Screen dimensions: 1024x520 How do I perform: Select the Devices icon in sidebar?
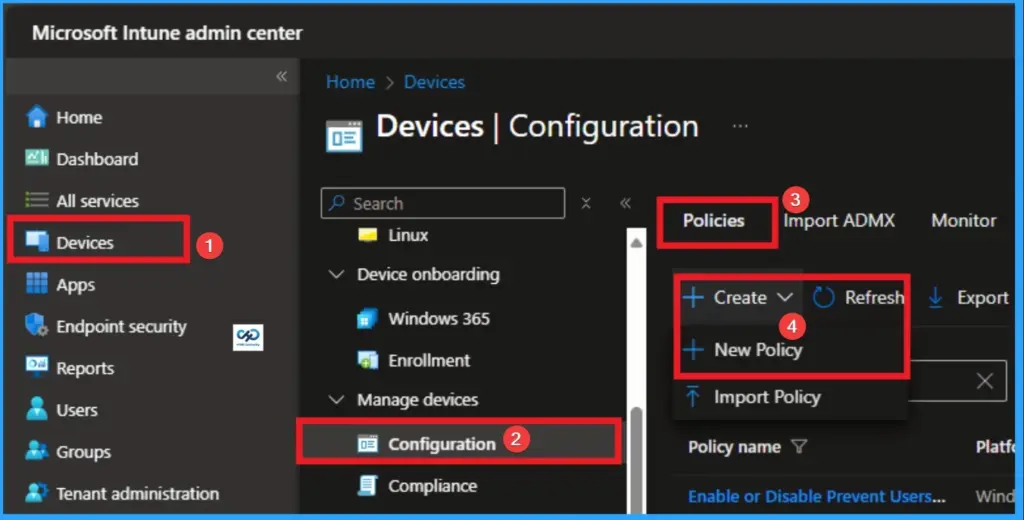[x=37, y=242]
